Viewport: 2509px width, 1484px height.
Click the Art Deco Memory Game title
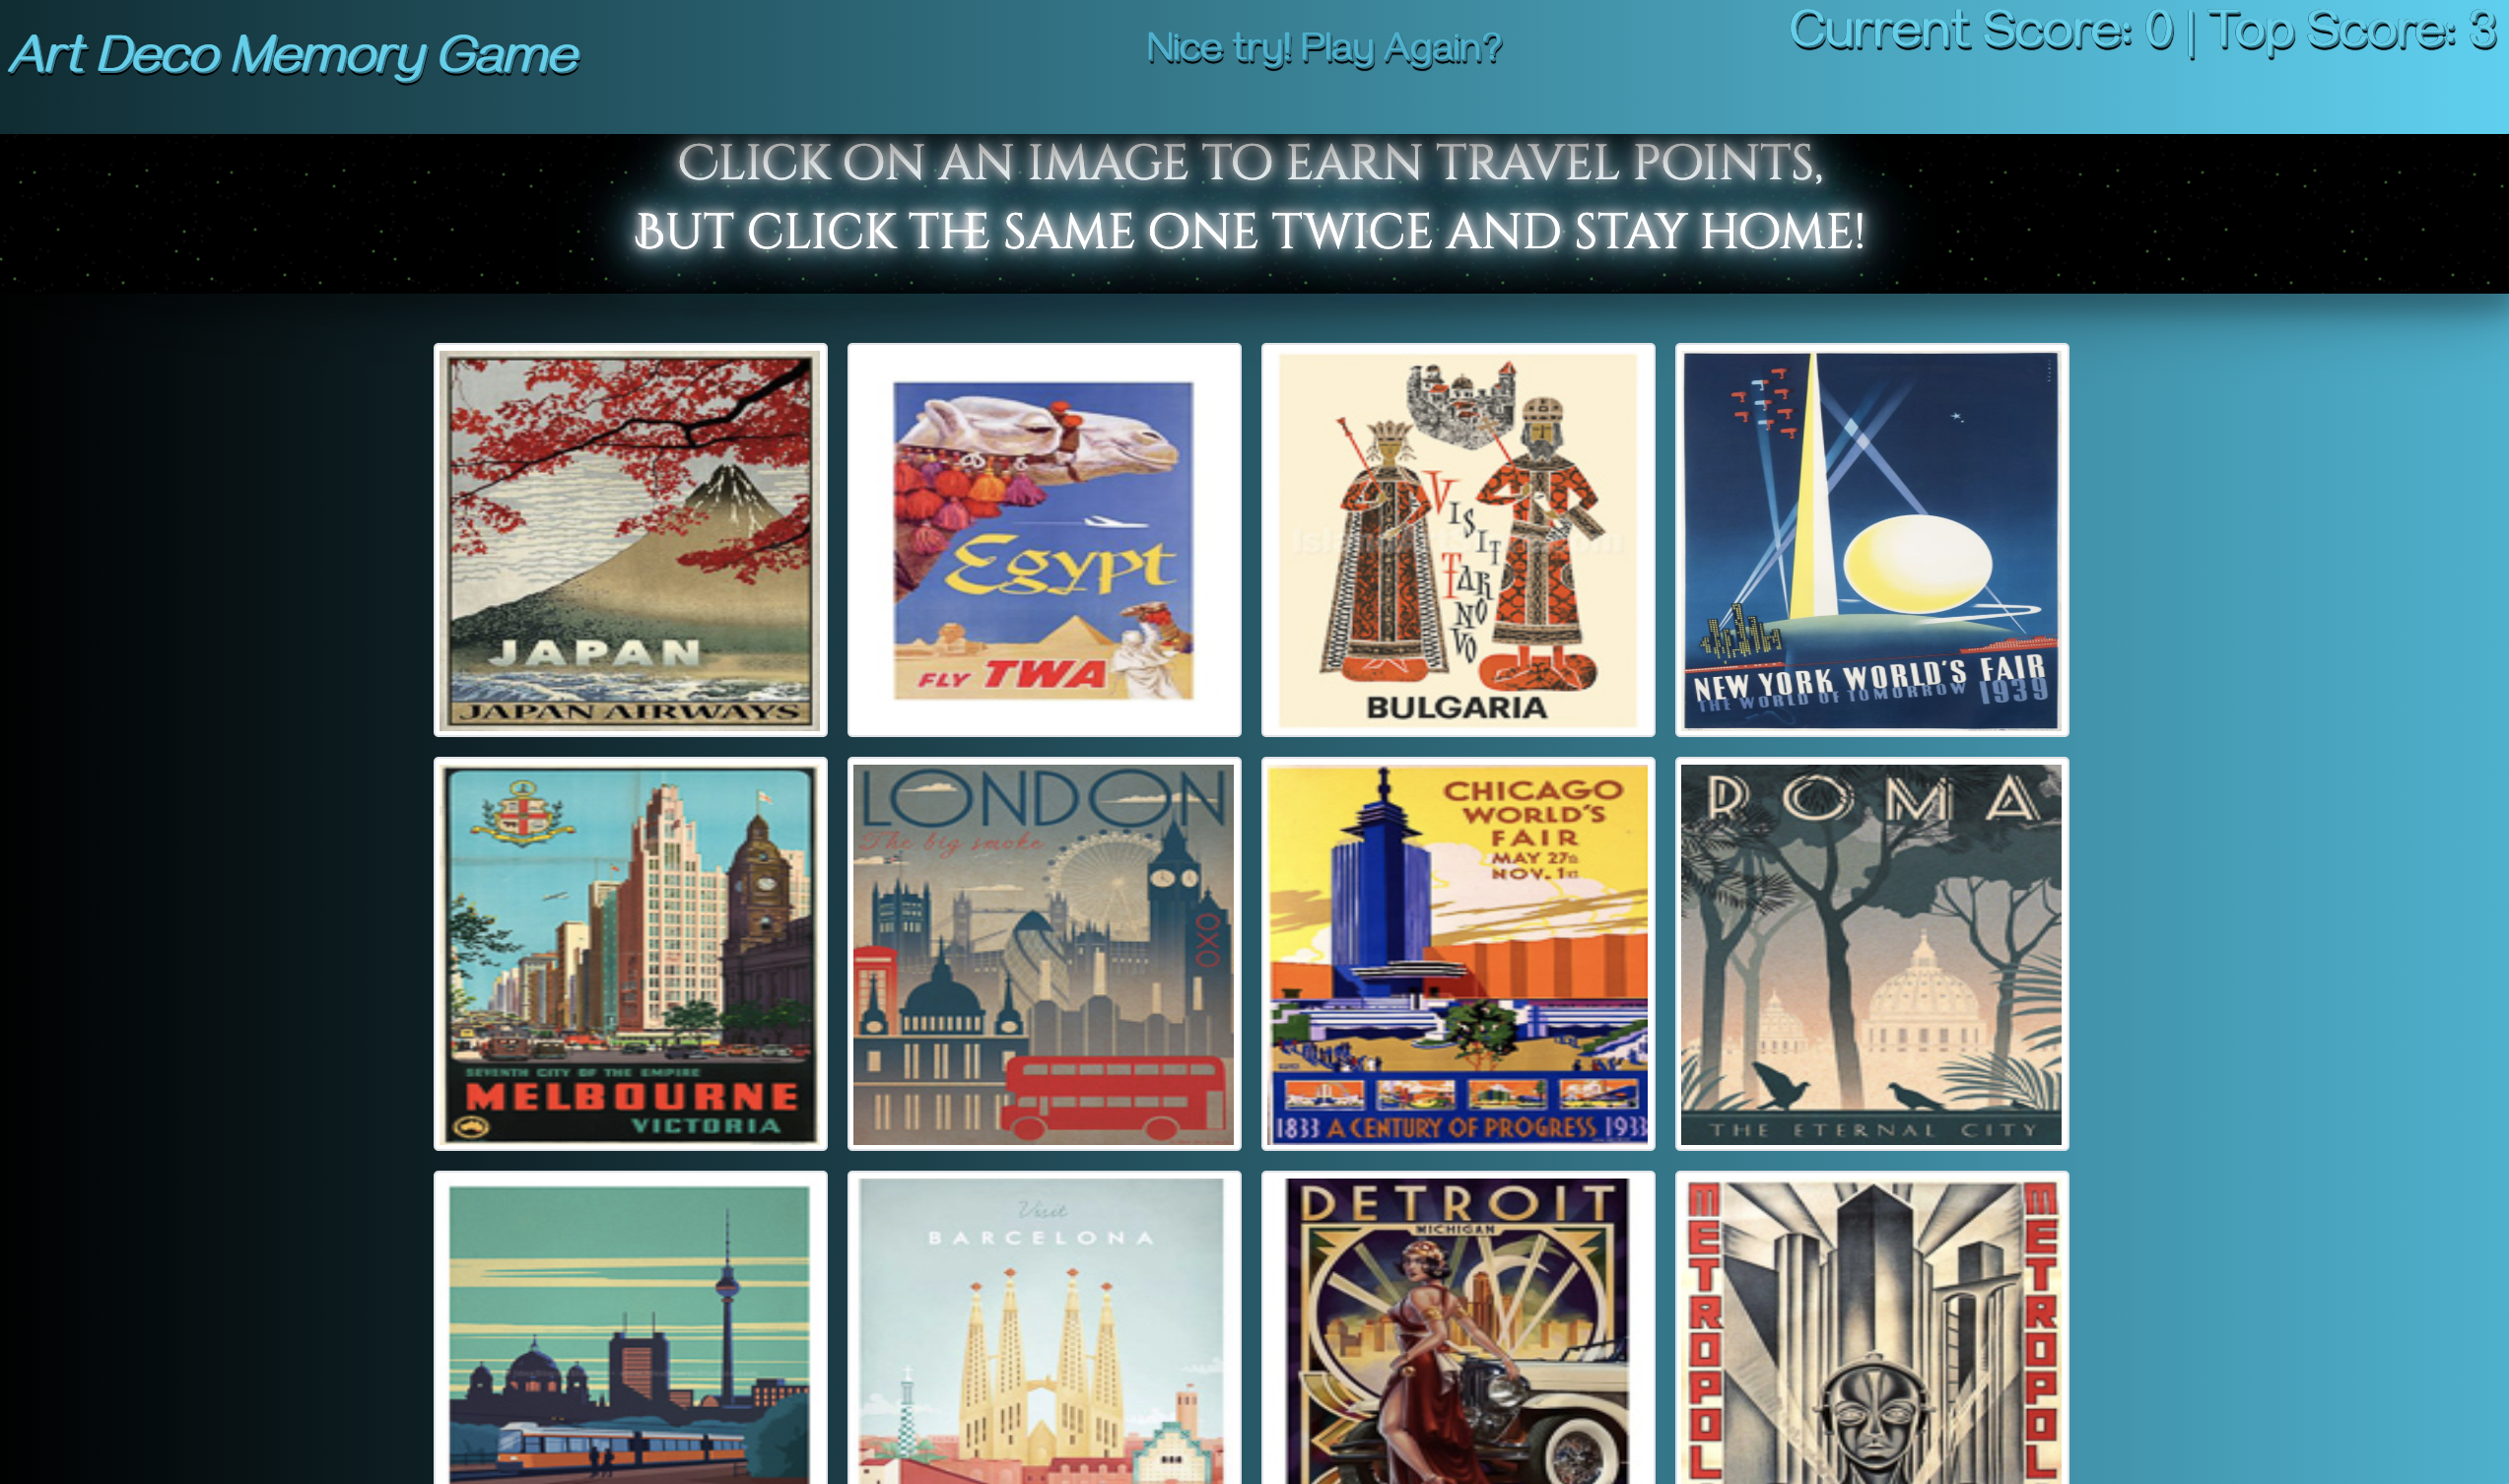coord(294,55)
